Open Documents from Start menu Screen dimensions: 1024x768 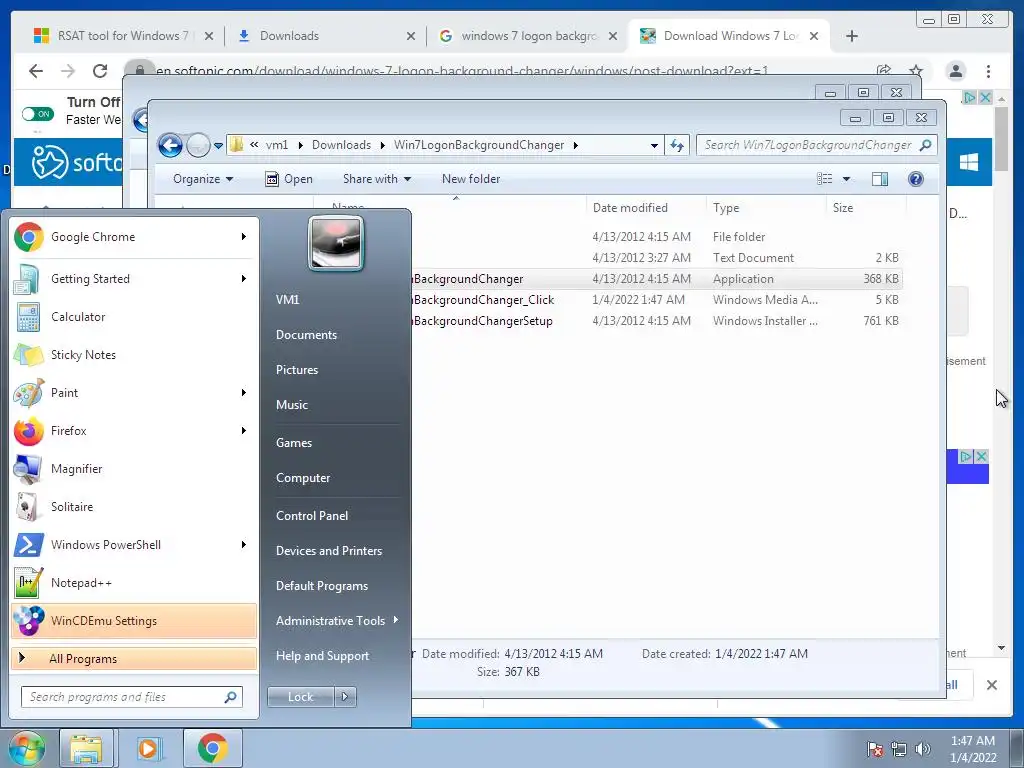tap(306, 334)
